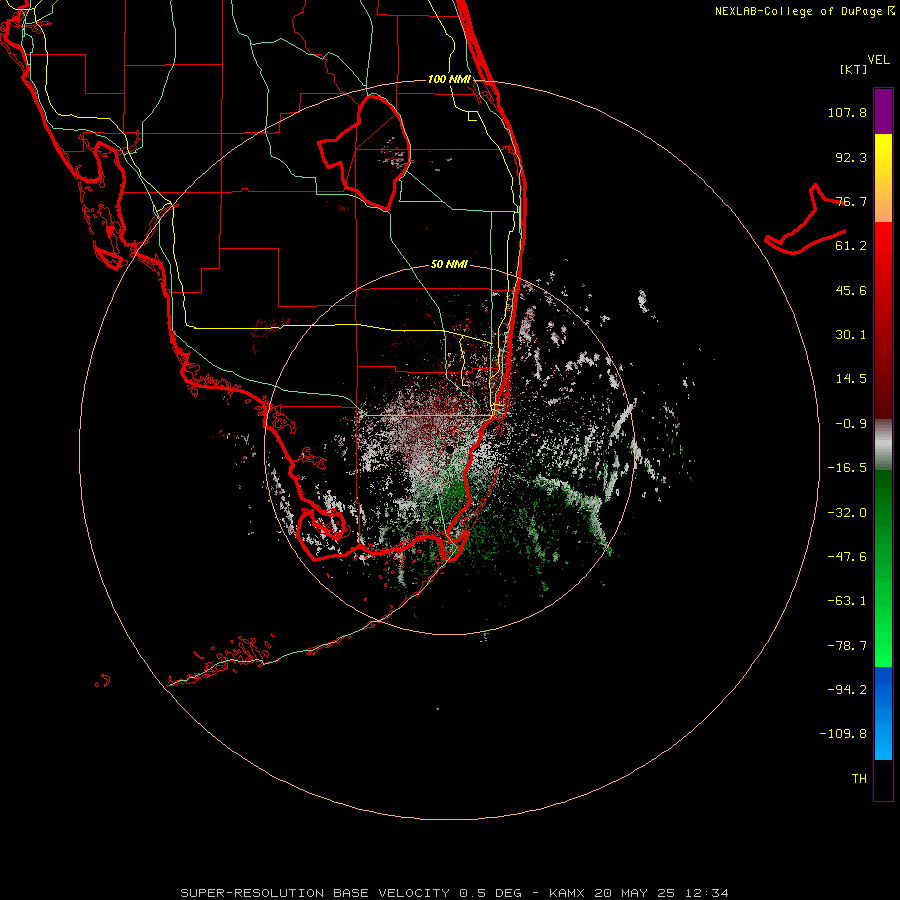Select the 30.1 legend value
This screenshot has width=900, height=900.
click(x=851, y=335)
